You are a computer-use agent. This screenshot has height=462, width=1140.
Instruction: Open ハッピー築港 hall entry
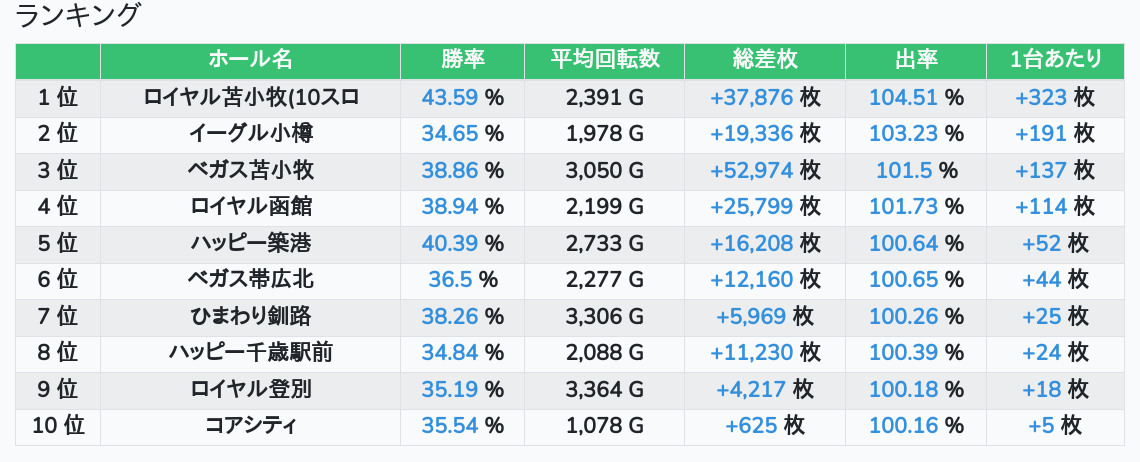coord(251,243)
